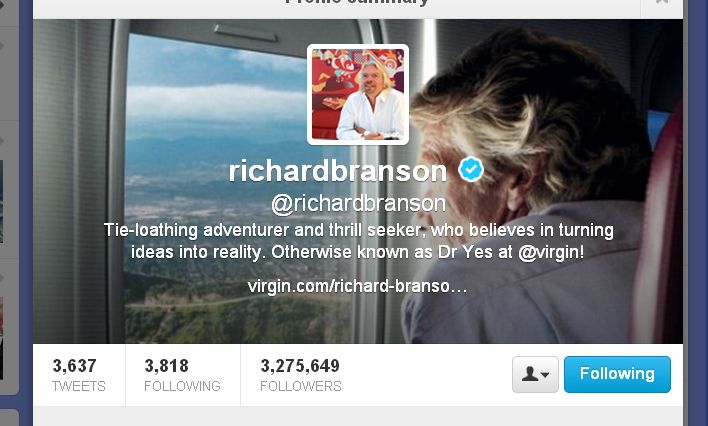Click the airplane window header cover photo

coord(358,181)
